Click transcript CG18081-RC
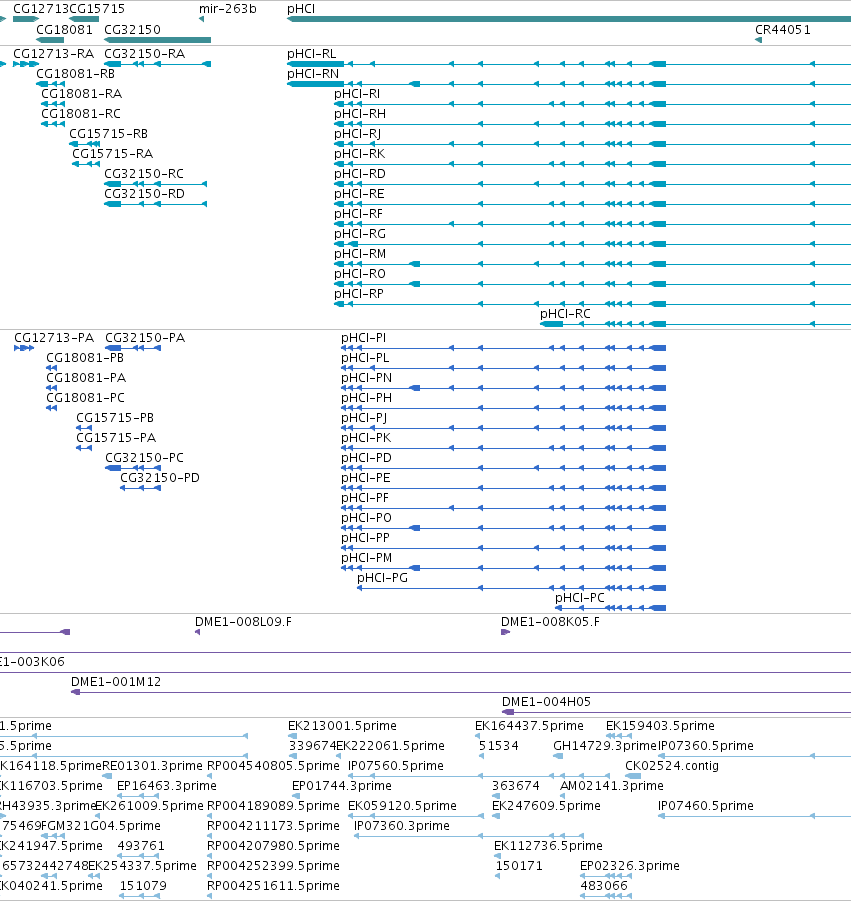Viewport: 851px width, 901px height. (x=81, y=114)
